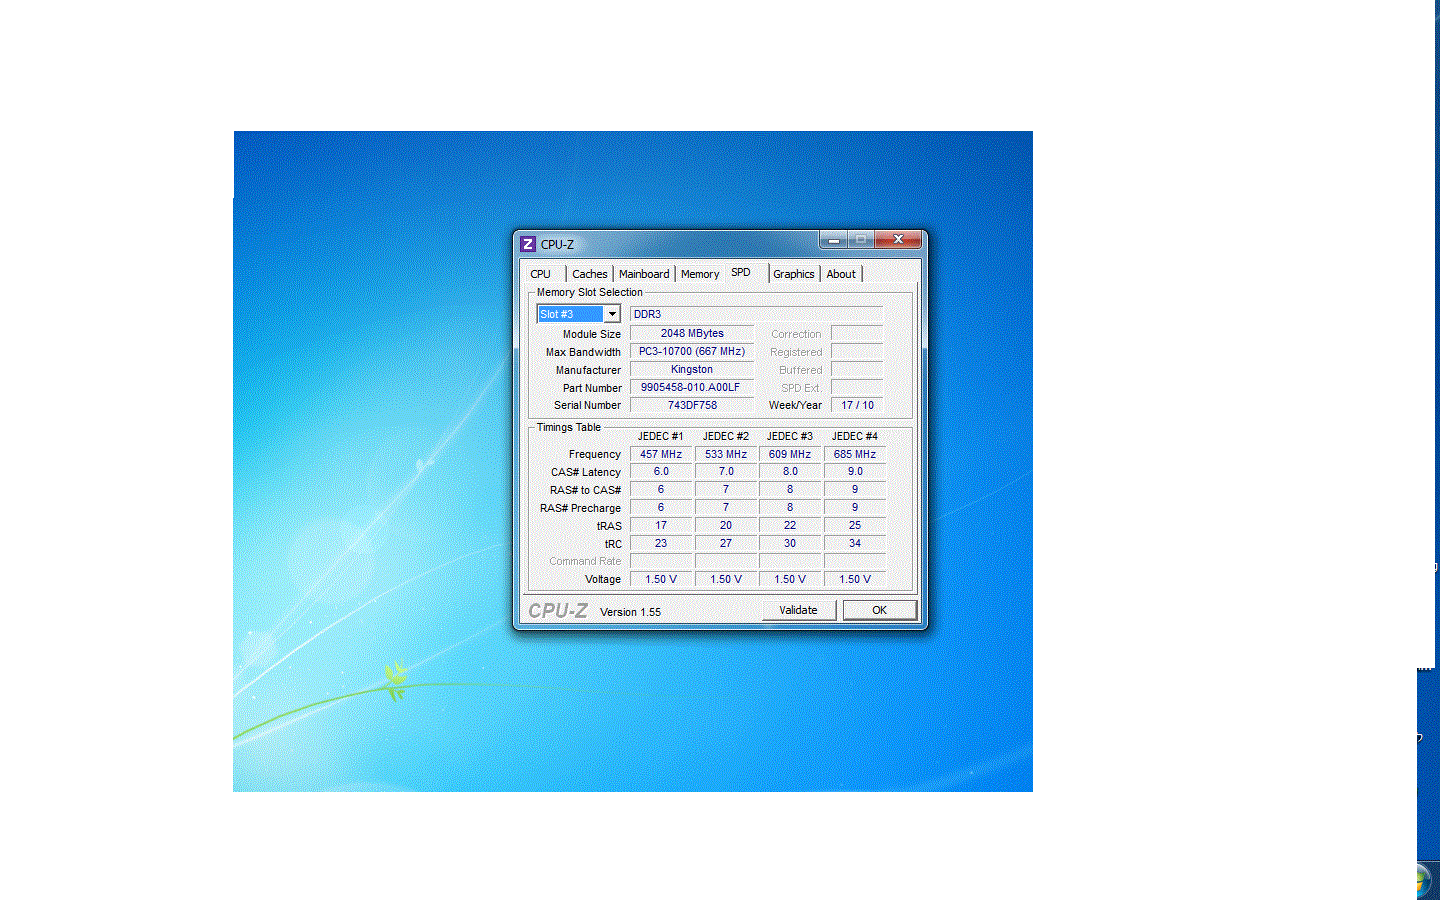
Task: Click the Max Bandwidth PC3-10700 field
Action: (692, 351)
